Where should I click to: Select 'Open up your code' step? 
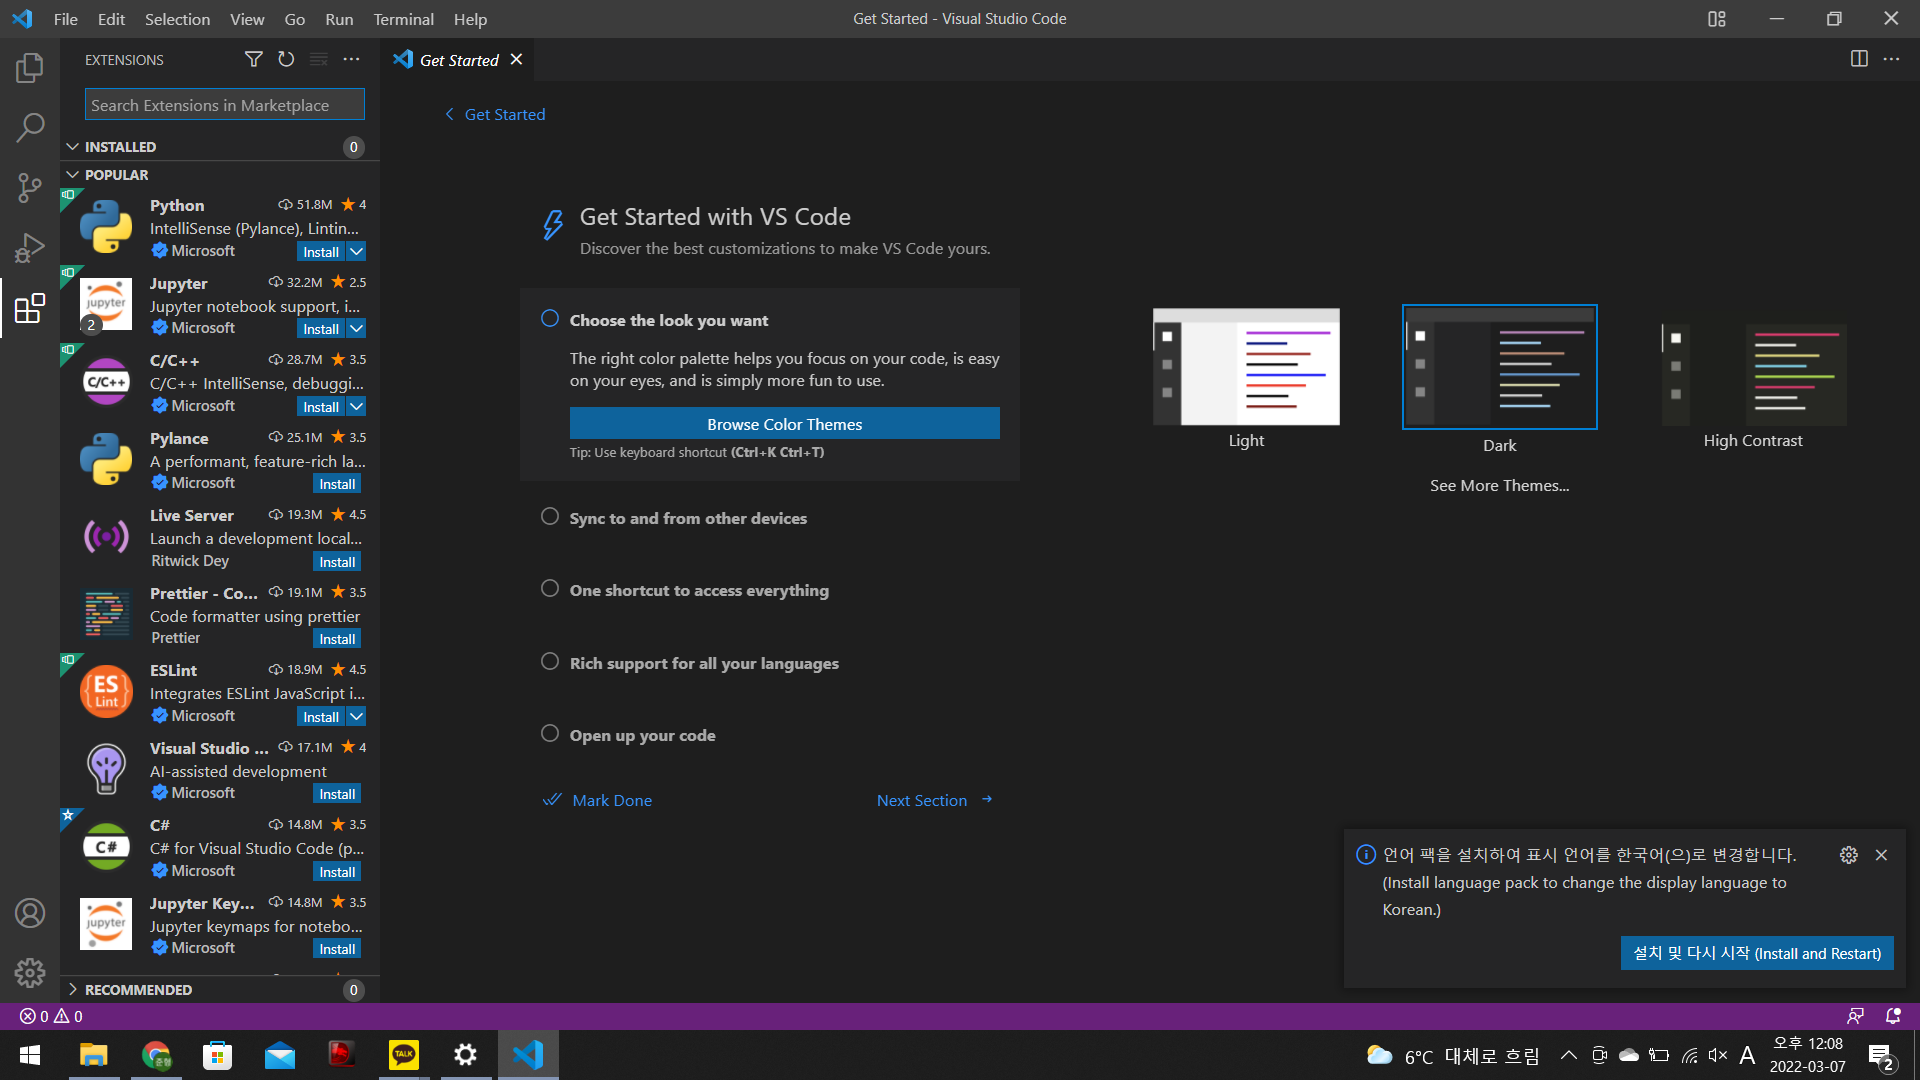pos(642,735)
